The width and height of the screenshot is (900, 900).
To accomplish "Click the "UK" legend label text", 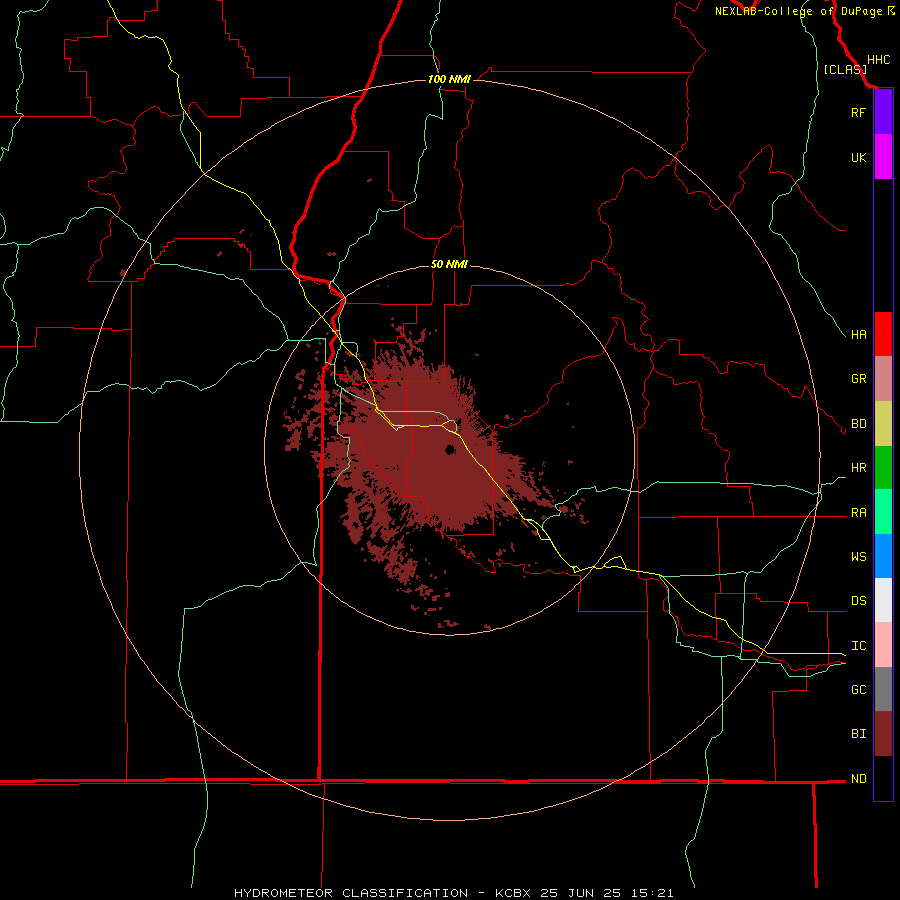I will coord(858,157).
